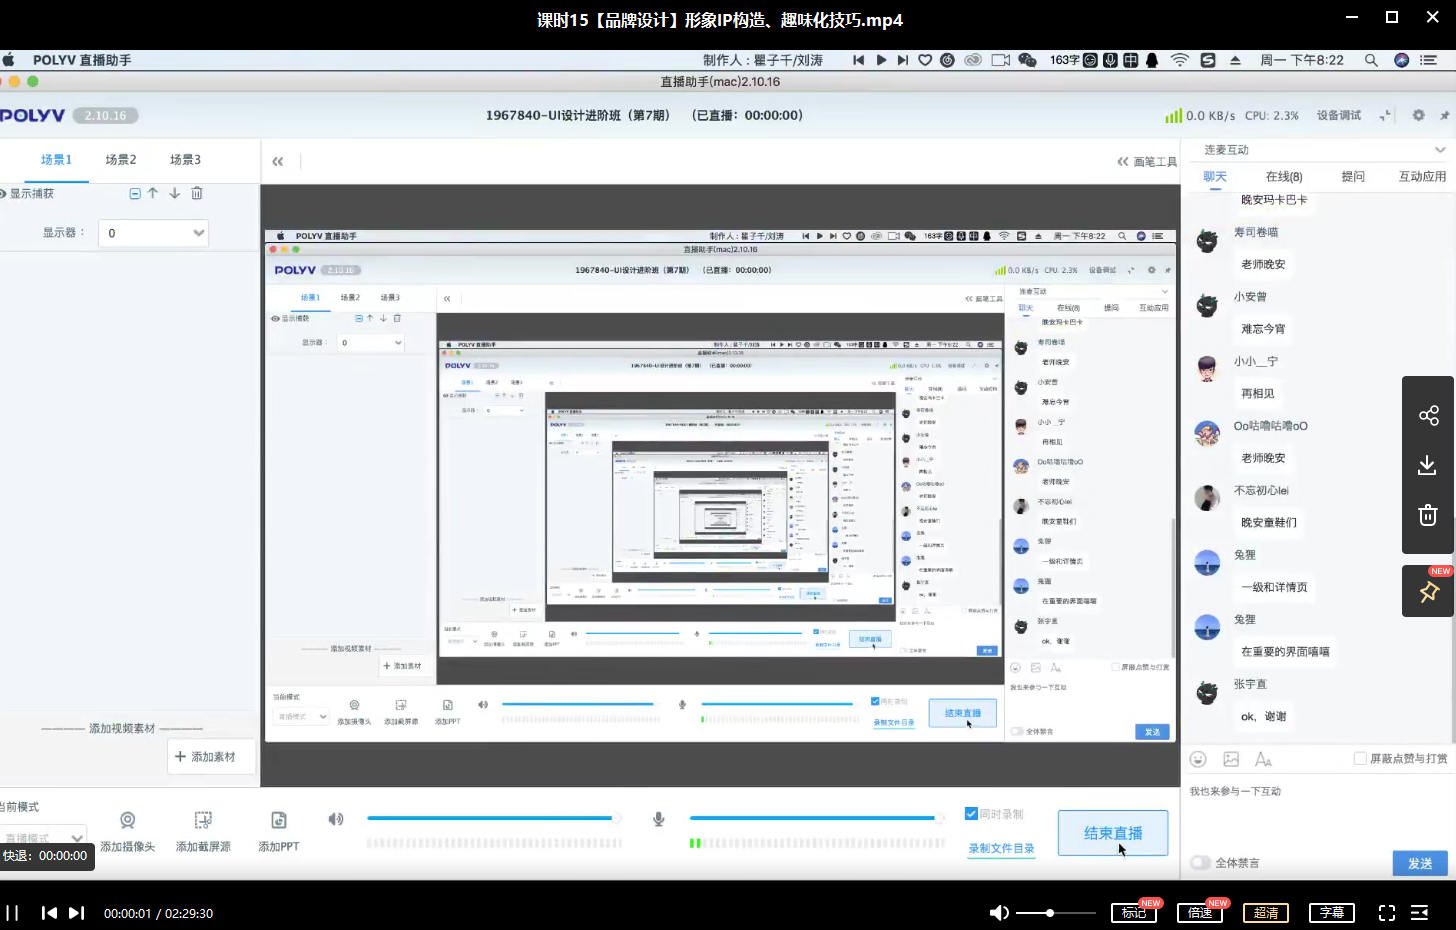1456x930 pixels.
Task: Click the trash icon in right sidebar
Action: (x=1428, y=515)
